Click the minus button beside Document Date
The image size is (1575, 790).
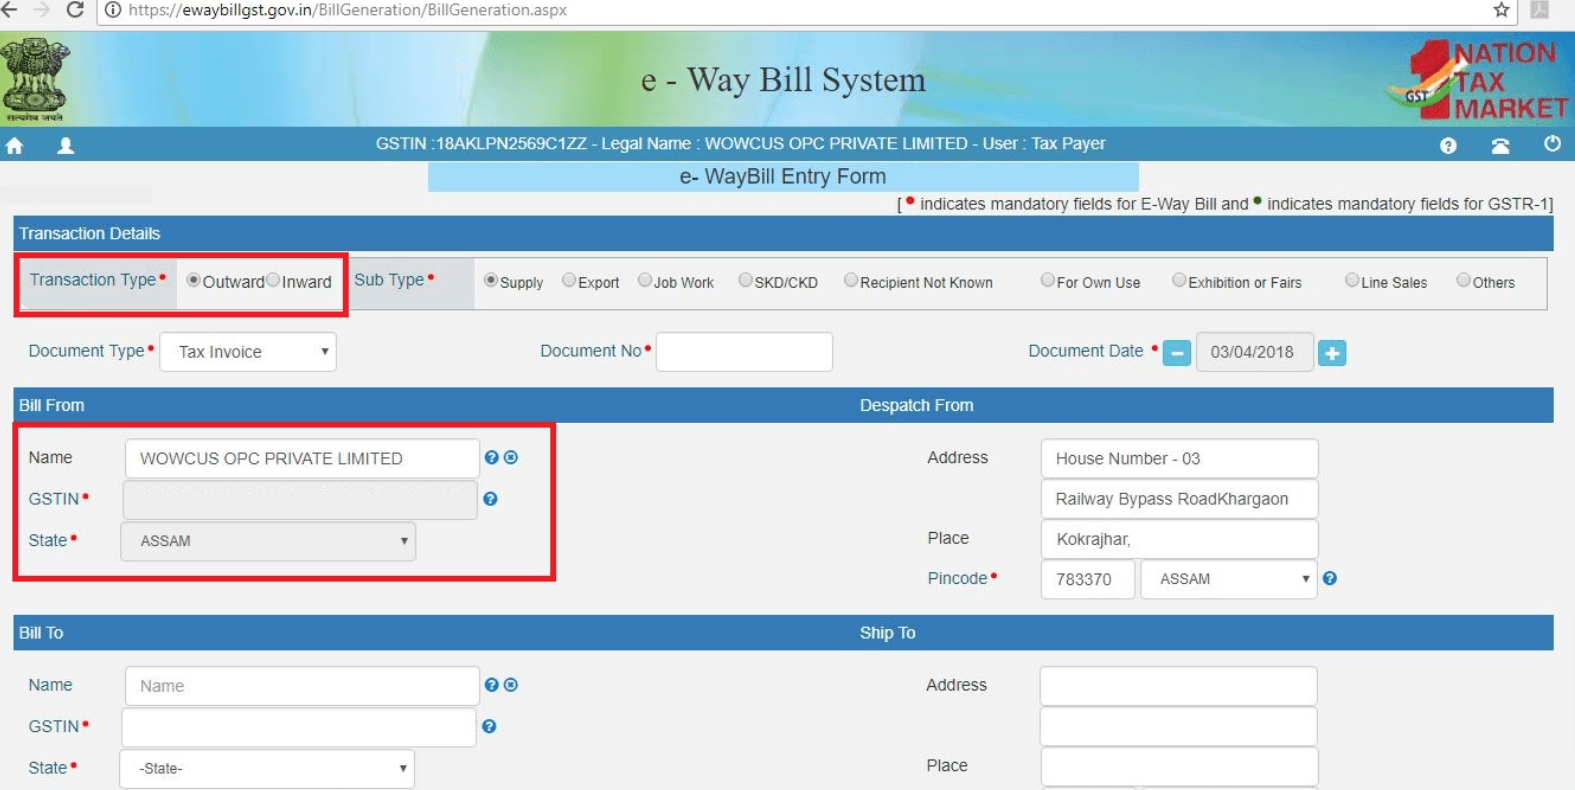pyautogui.click(x=1177, y=353)
